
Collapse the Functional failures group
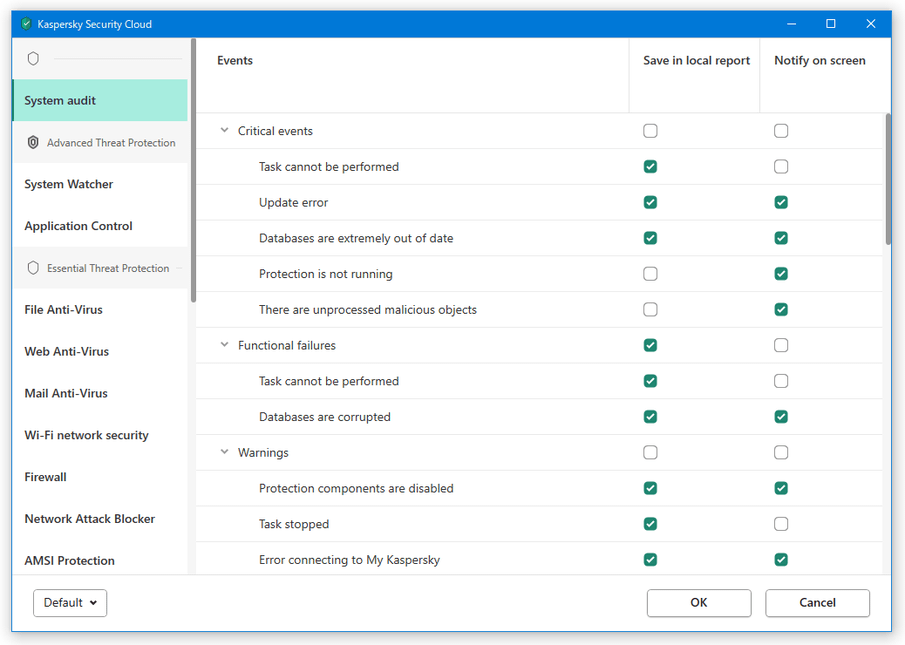tap(225, 345)
